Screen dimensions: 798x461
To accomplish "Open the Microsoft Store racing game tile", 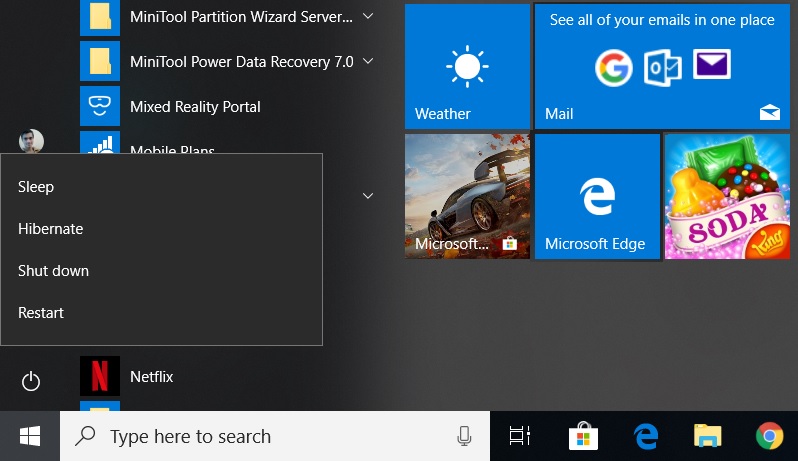I will [467, 196].
